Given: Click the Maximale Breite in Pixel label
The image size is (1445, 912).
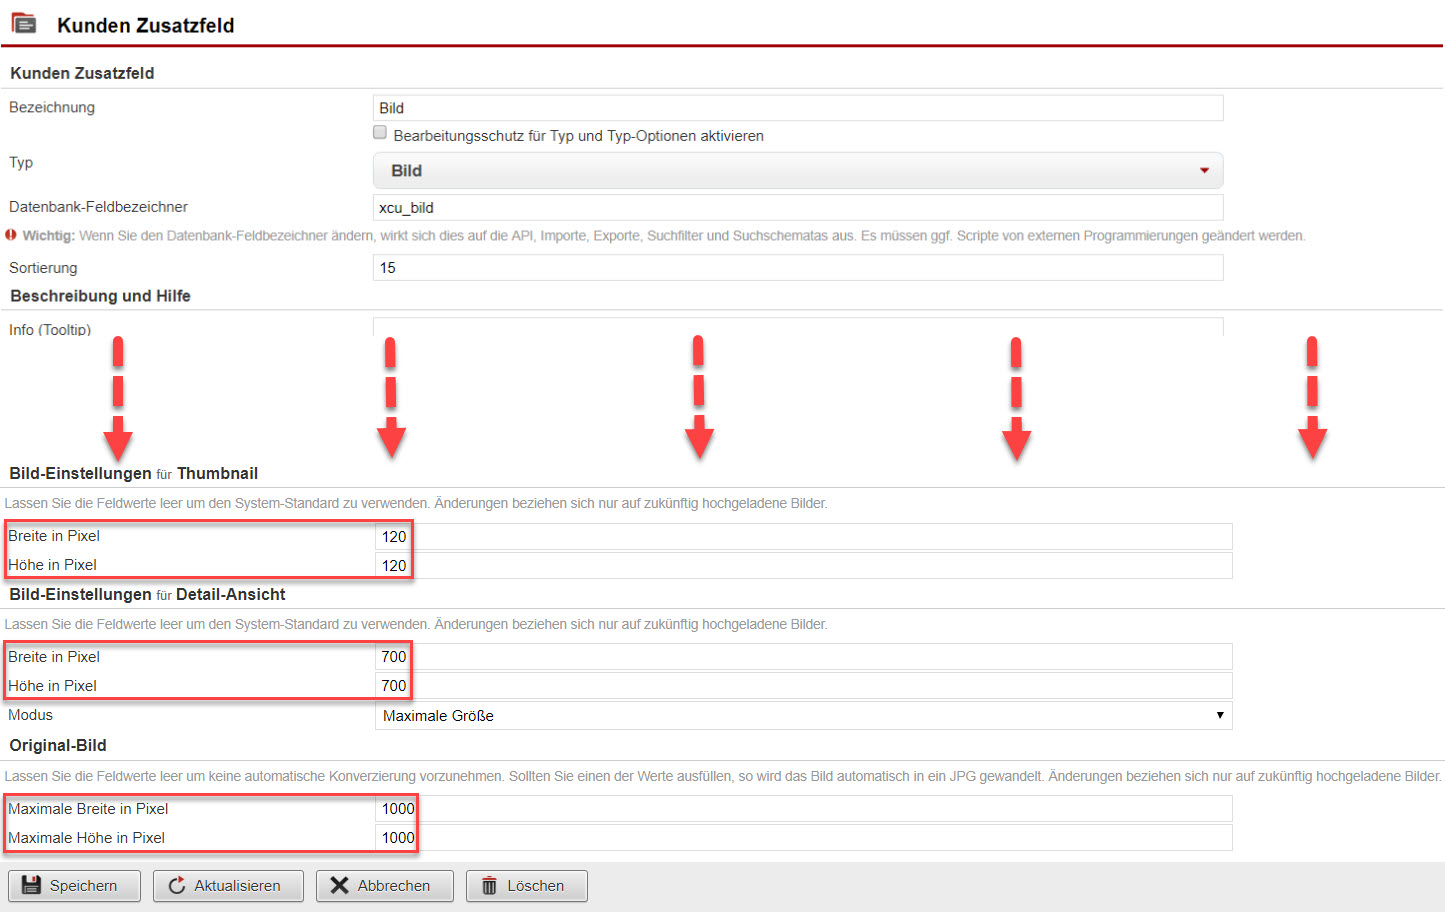Looking at the screenshot, I should [88, 808].
